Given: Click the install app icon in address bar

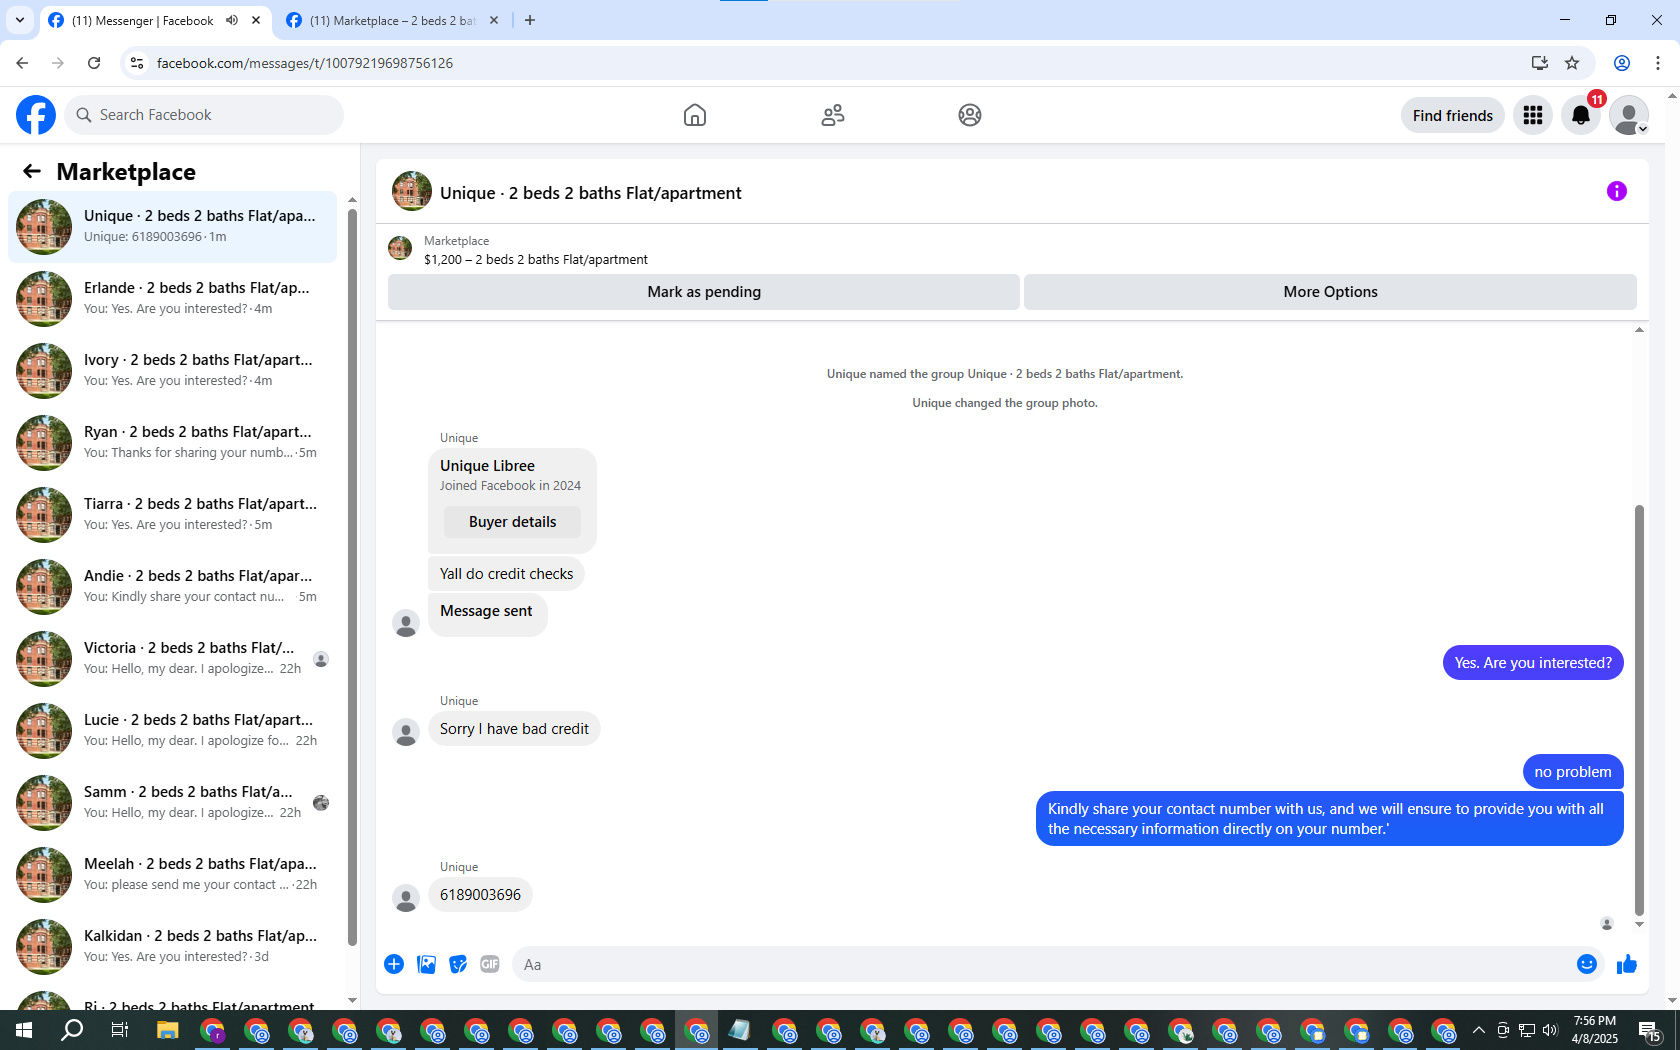Looking at the screenshot, I should tap(1540, 63).
